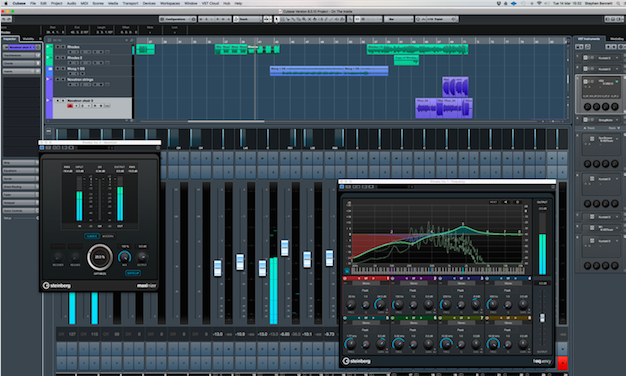
Task: Click the mixer fader above the -6.85 value
Action: (x=285, y=248)
